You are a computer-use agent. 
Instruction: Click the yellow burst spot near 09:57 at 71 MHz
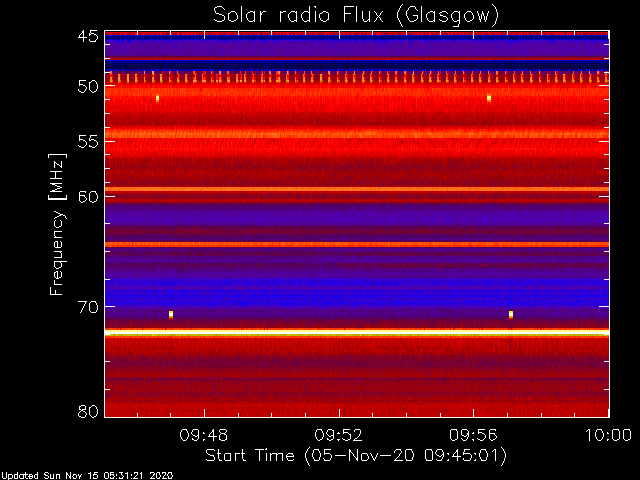pyautogui.click(x=511, y=314)
